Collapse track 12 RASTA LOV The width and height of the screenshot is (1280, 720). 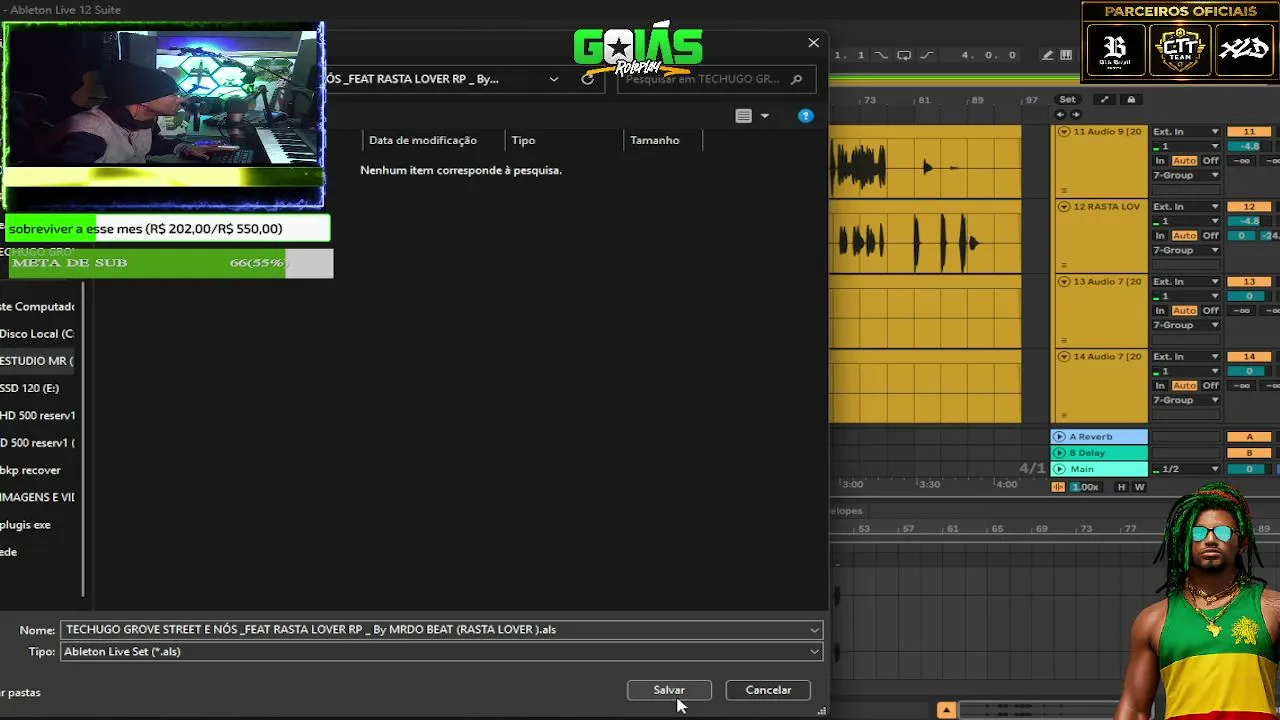pos(1063,207)
